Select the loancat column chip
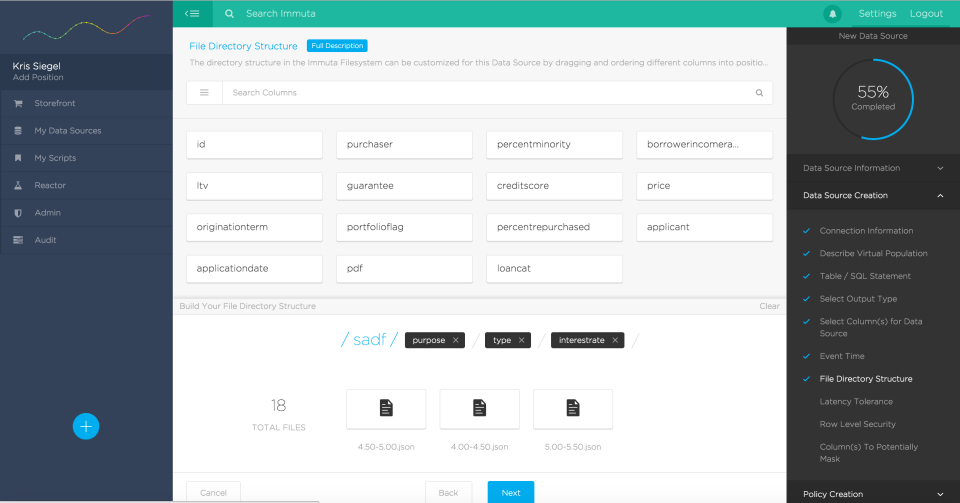The height and width of the screenshot is (503, 960). [x=554, y=269]
